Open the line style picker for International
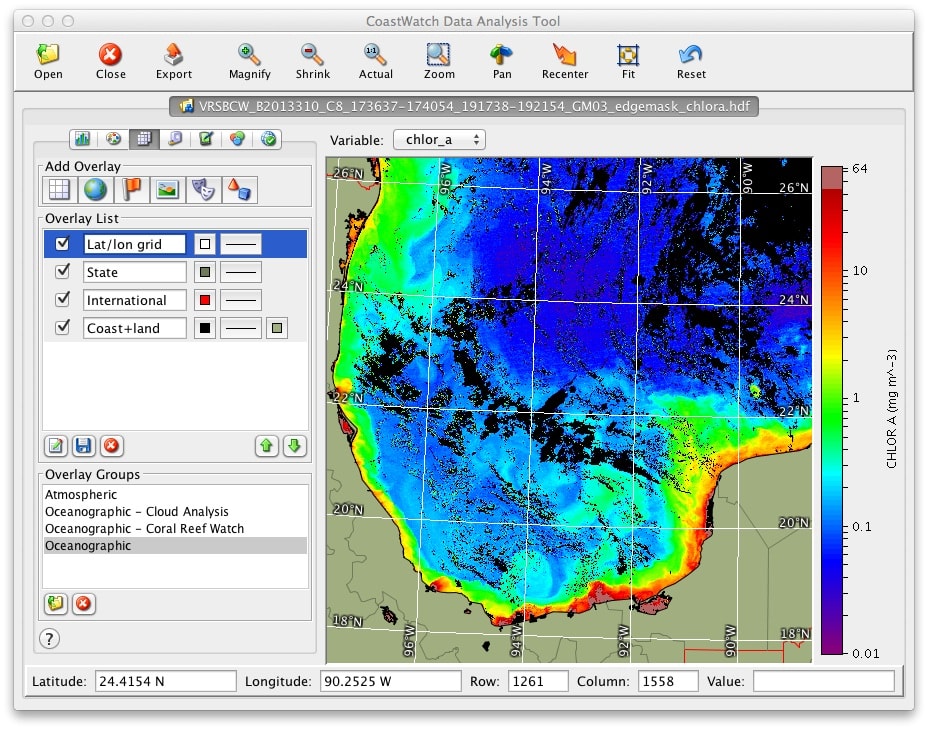This screenshot has width=928, height=730. pyautogui.click(x=240, y=300)
